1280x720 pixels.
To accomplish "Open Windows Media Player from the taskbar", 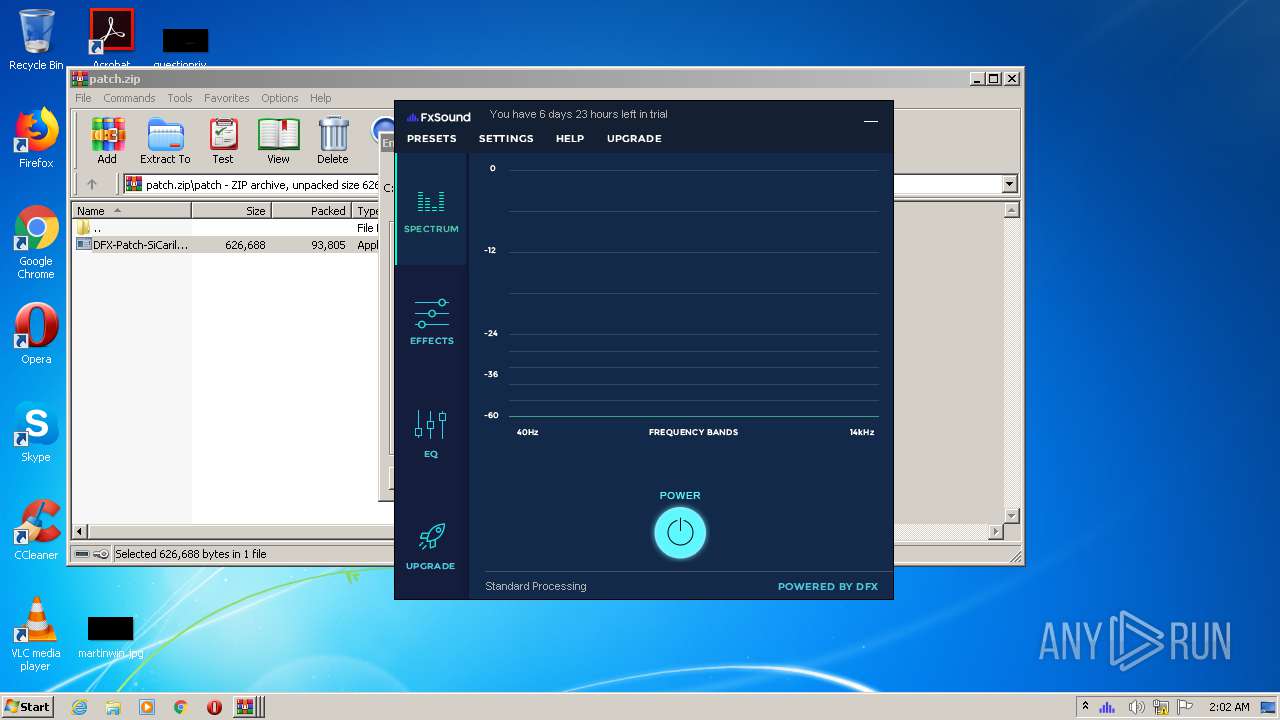I will coord(147,707).
